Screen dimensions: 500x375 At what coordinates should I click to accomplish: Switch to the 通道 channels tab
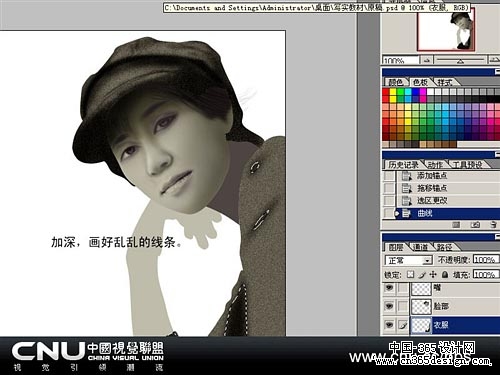tap(420, 247)
